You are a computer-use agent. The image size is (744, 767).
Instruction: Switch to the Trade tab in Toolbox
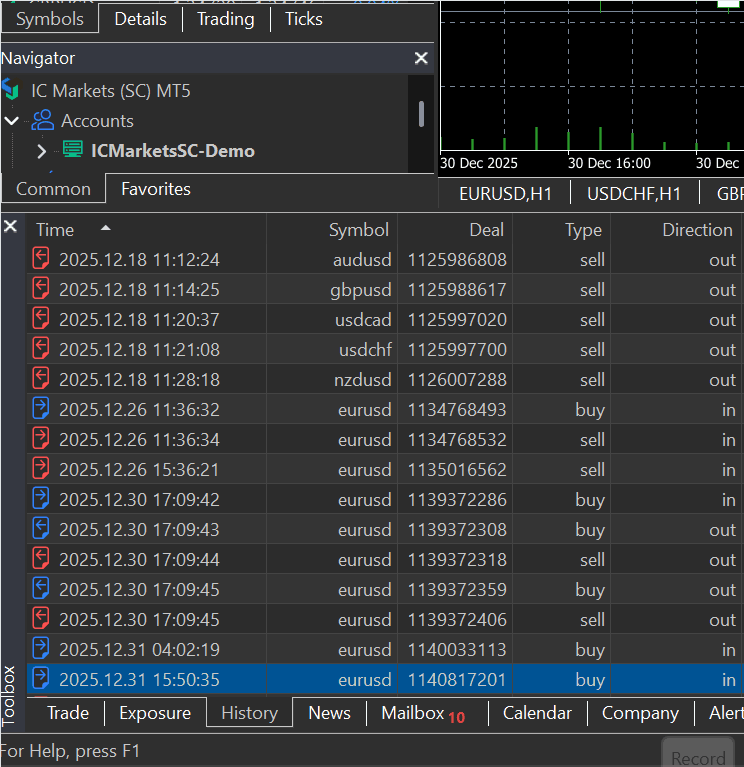[x=68, y=713]
